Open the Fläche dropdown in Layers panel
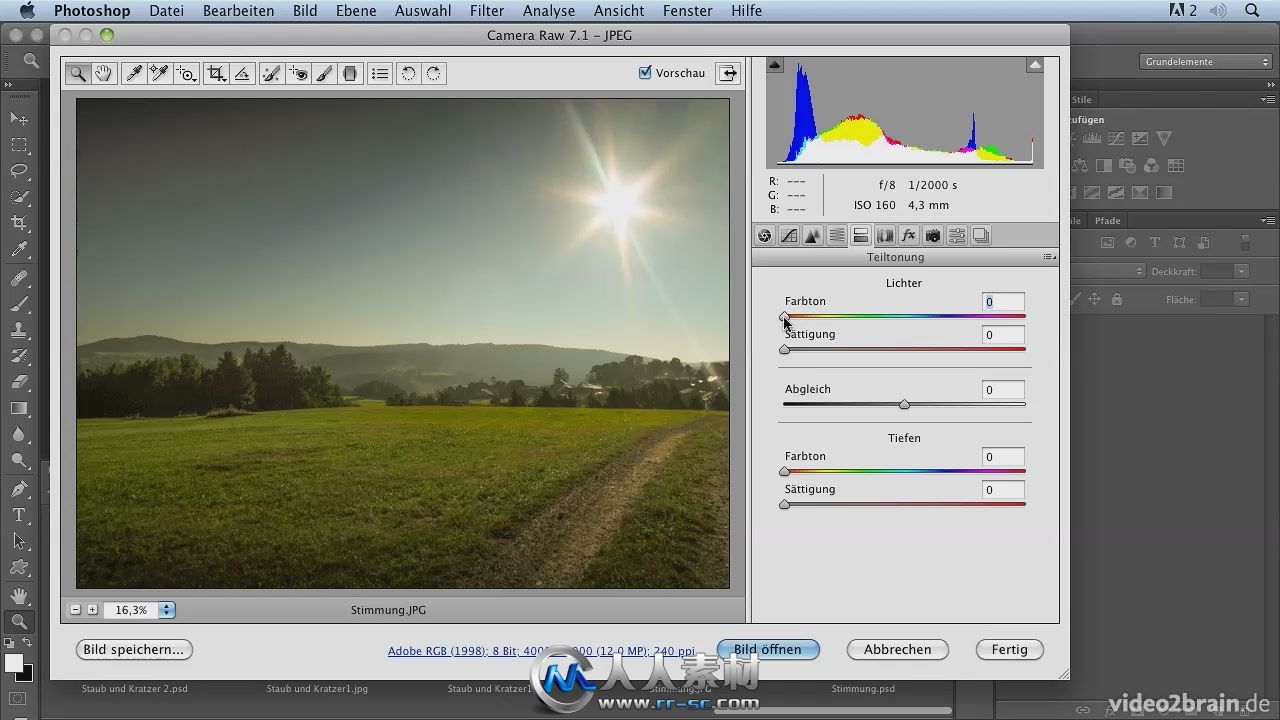 pyautogui.click(x=1242, y=299)
